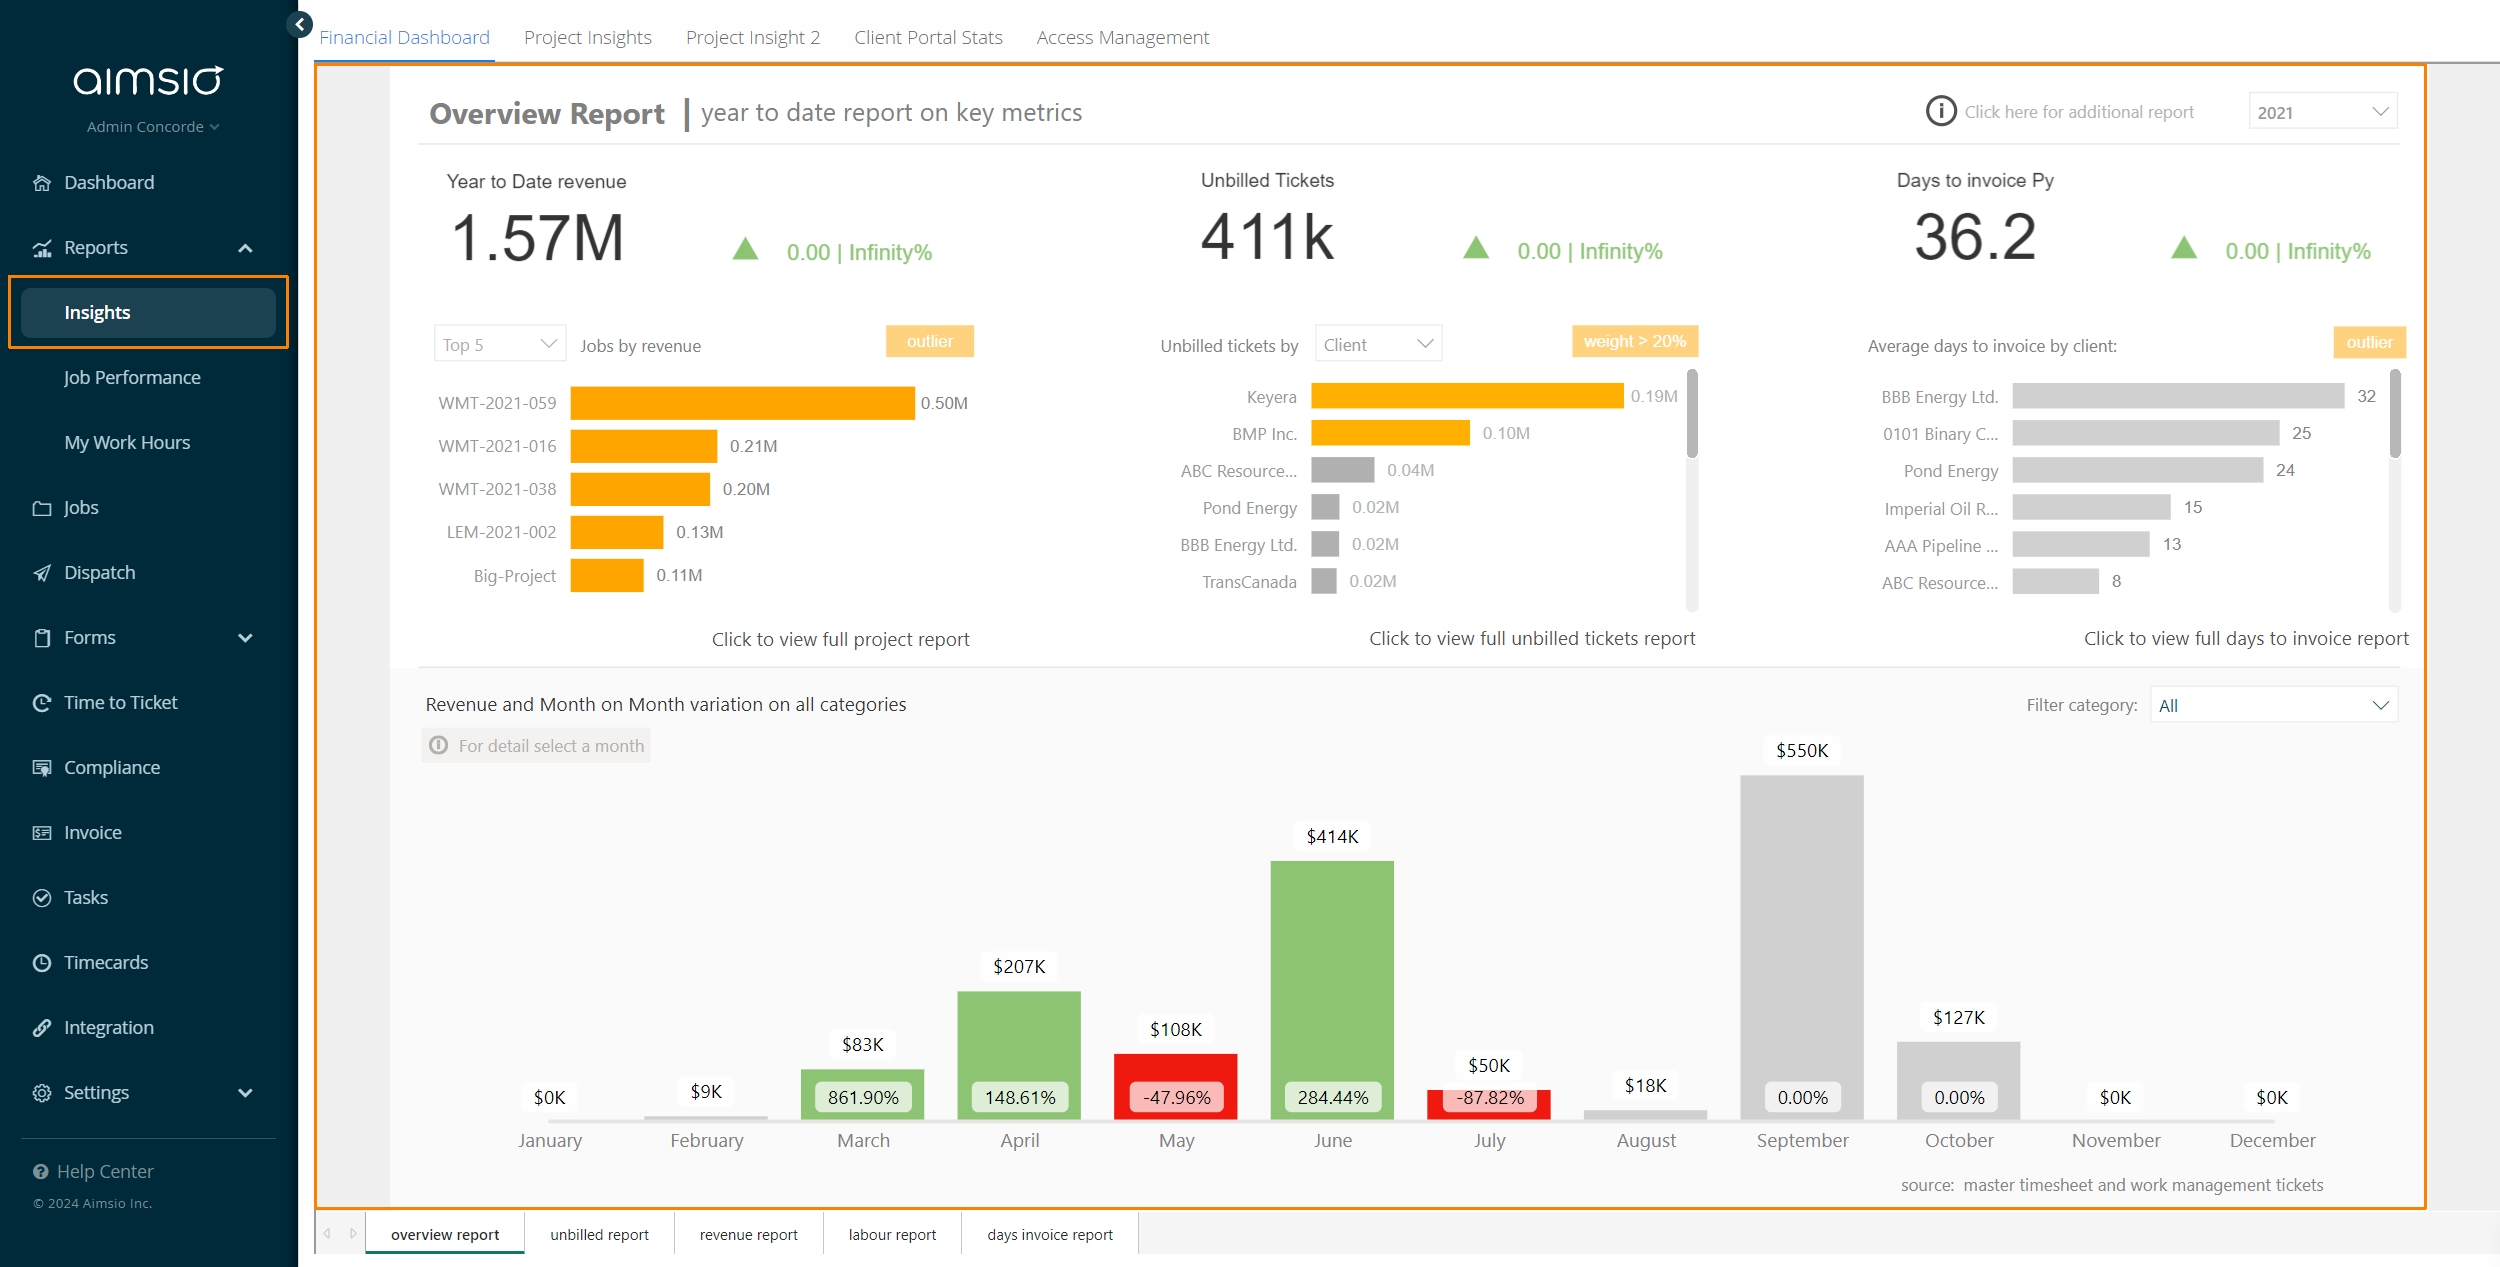Select the days invoice report sheet tab
The height and width of the screenshot is (1267, 2500).
(1049, 1234)
